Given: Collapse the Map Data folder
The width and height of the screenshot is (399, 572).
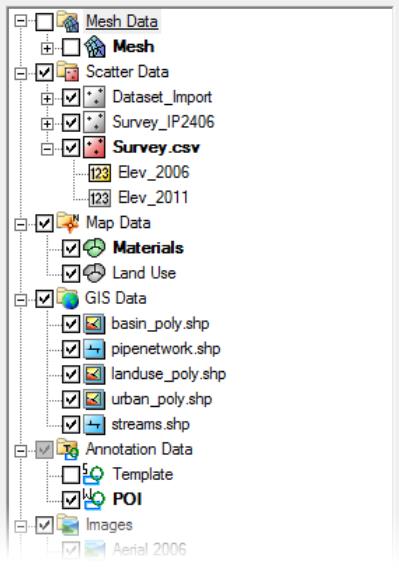Looking at the screenshot, I should [21, 224].
